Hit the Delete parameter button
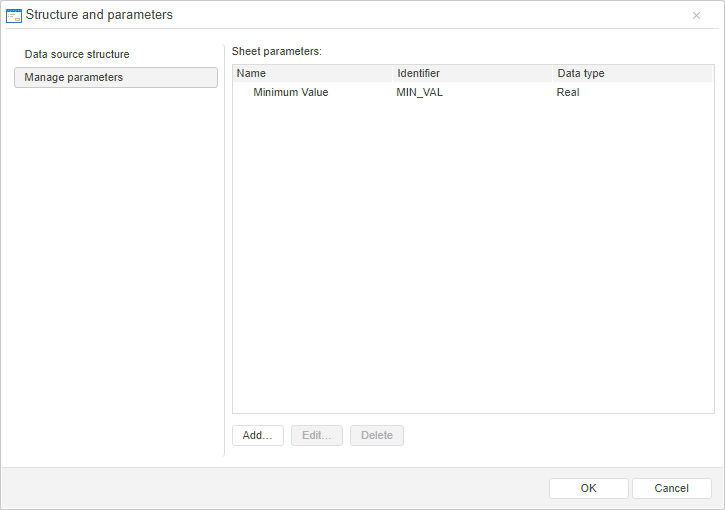Image resolution: width=725 pixels, height=510 pixels. pyautogui.click(x=377, y=435)
